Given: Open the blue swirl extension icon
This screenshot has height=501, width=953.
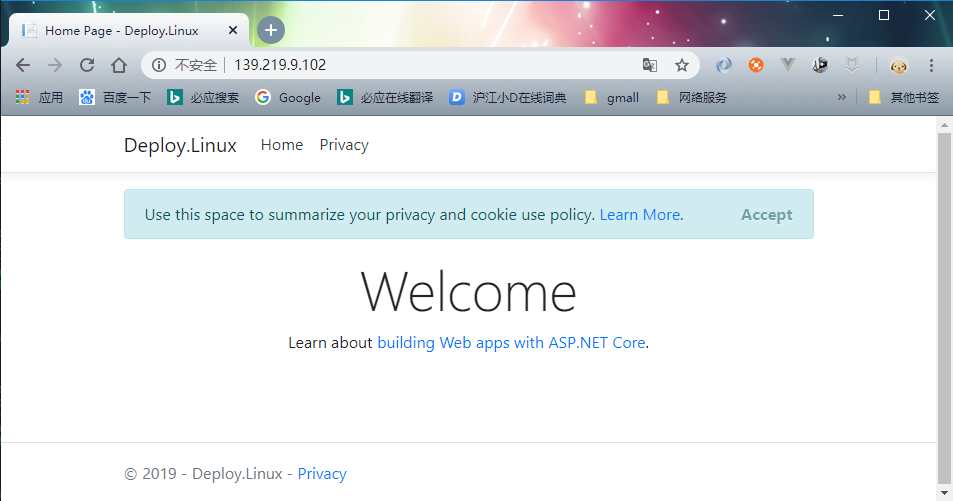Looking at the screenshot, I should [x=724, y=65].
